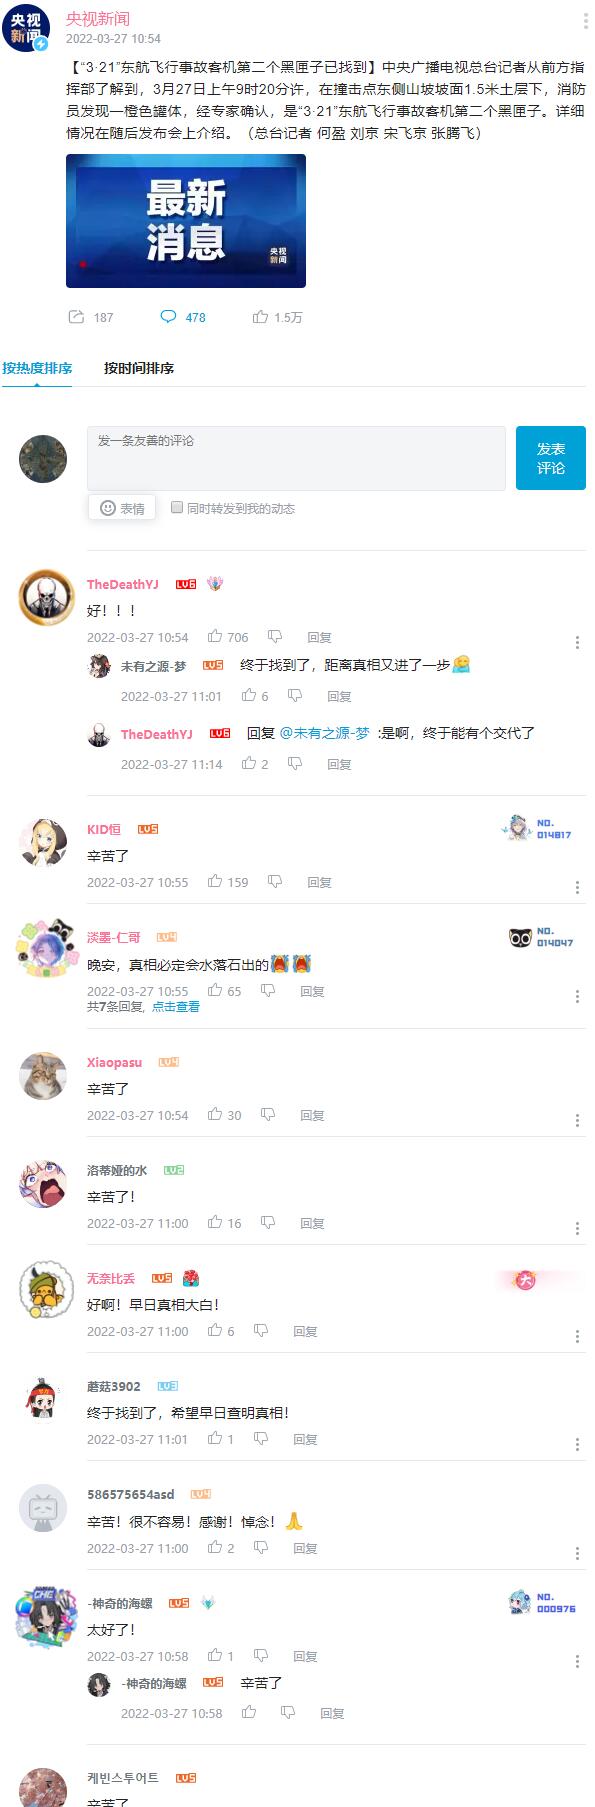This screenshot has height=1807, width=595.
Task: Open three-dot menu at top of post
Action: (585, 22)
